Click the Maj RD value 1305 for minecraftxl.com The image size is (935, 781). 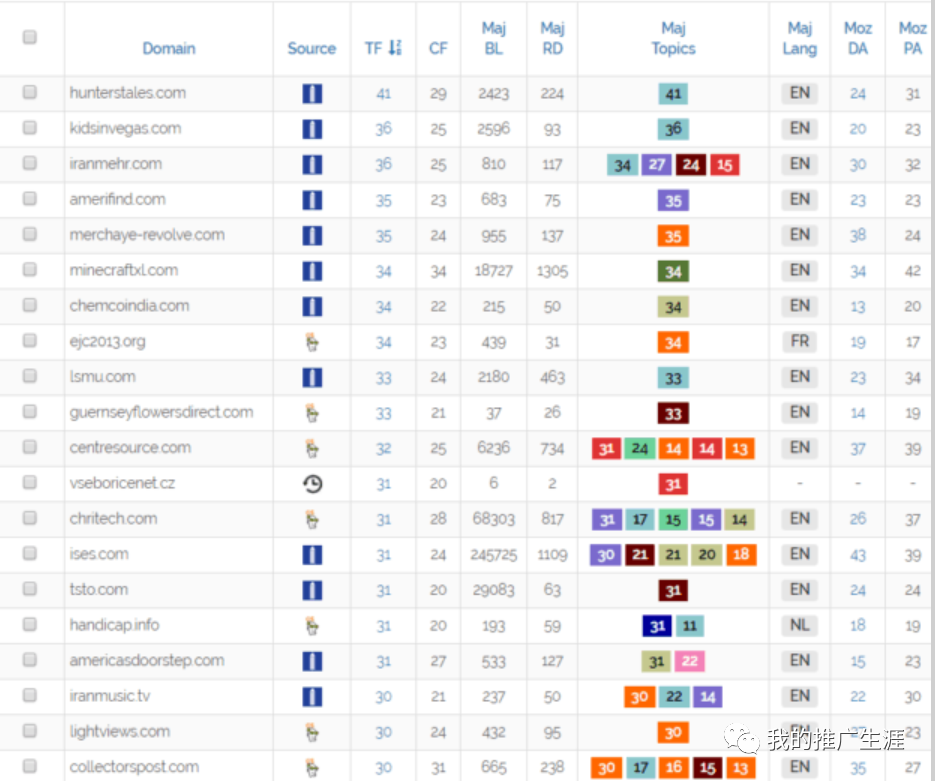click(x=552, y=271)
